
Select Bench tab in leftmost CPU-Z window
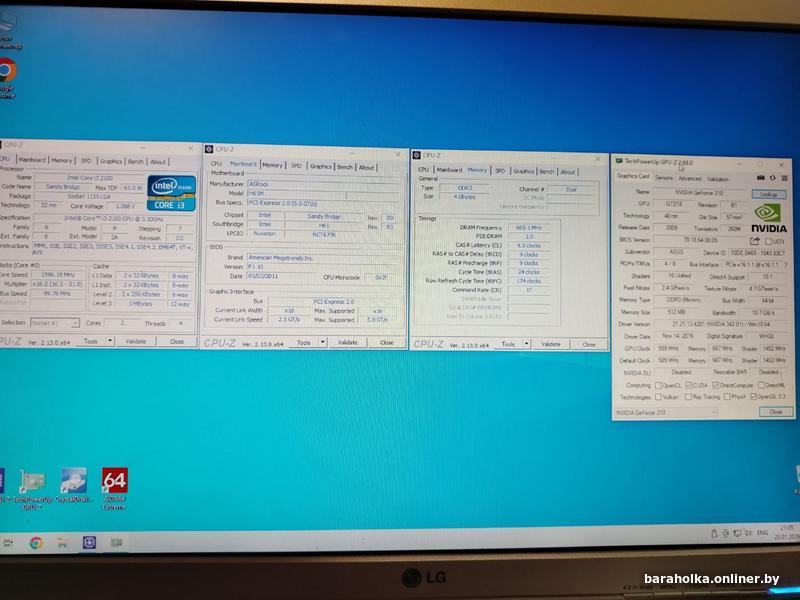click(x=135, y=161)
